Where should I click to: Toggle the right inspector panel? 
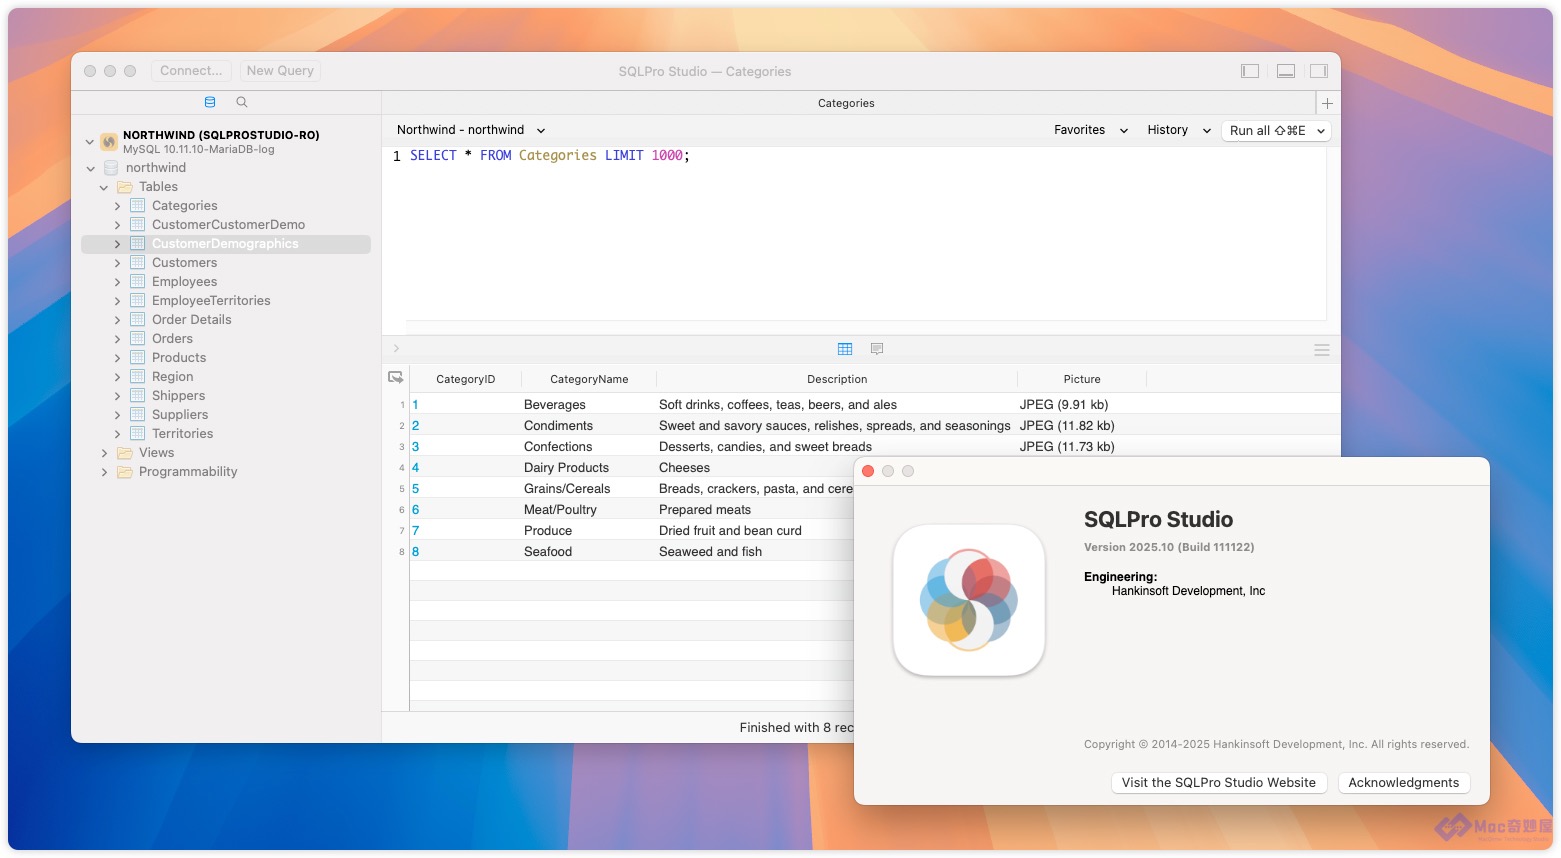(1319, 71)
